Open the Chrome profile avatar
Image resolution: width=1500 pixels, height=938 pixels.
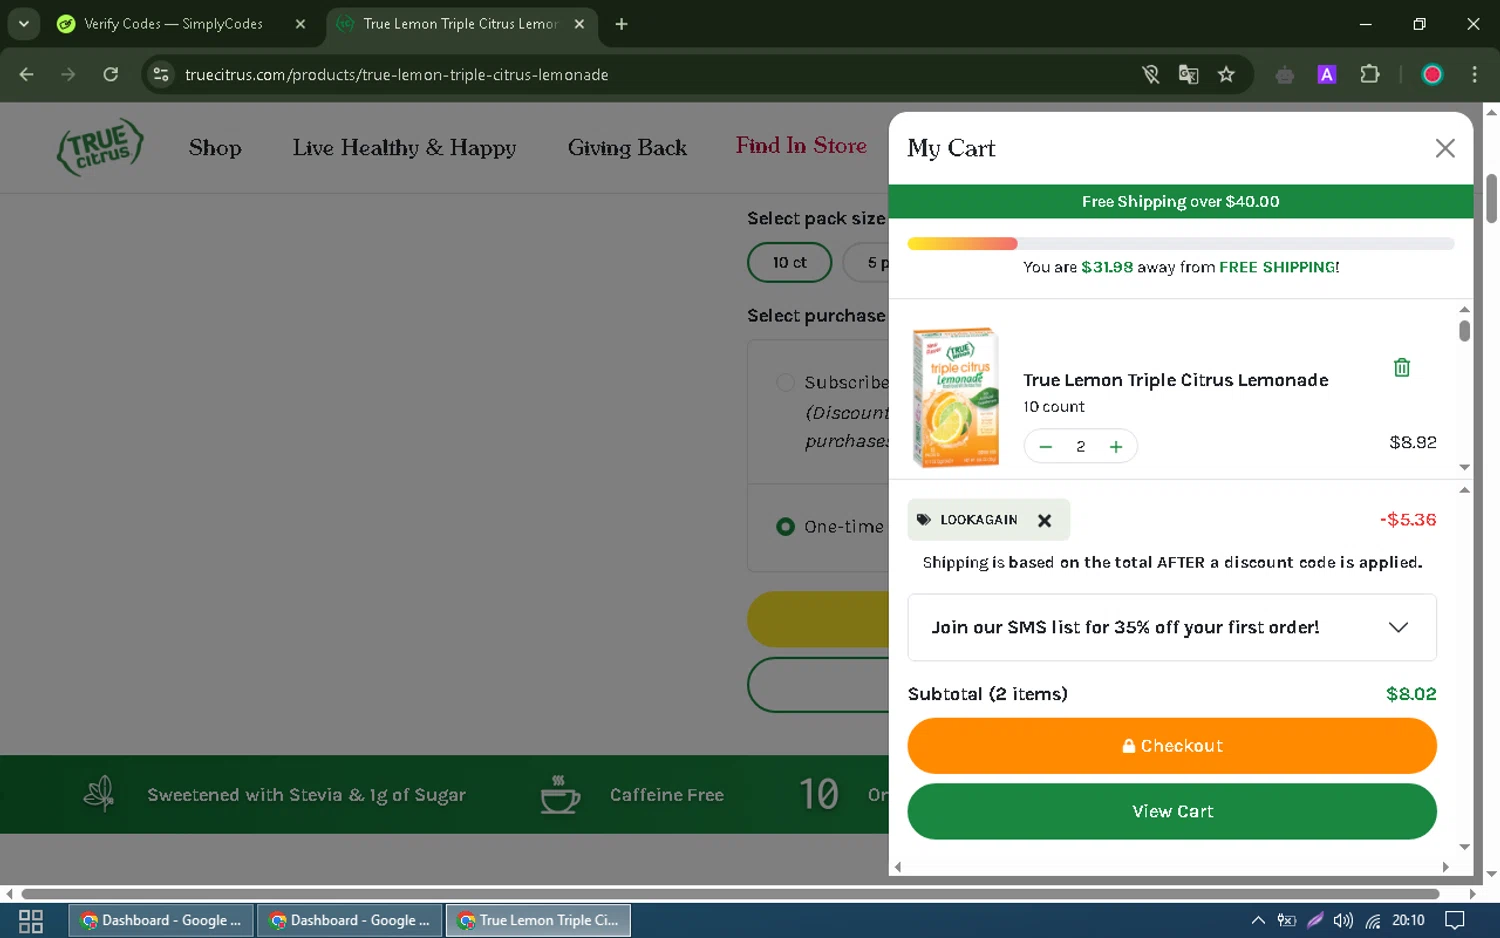coord(1432,74)
